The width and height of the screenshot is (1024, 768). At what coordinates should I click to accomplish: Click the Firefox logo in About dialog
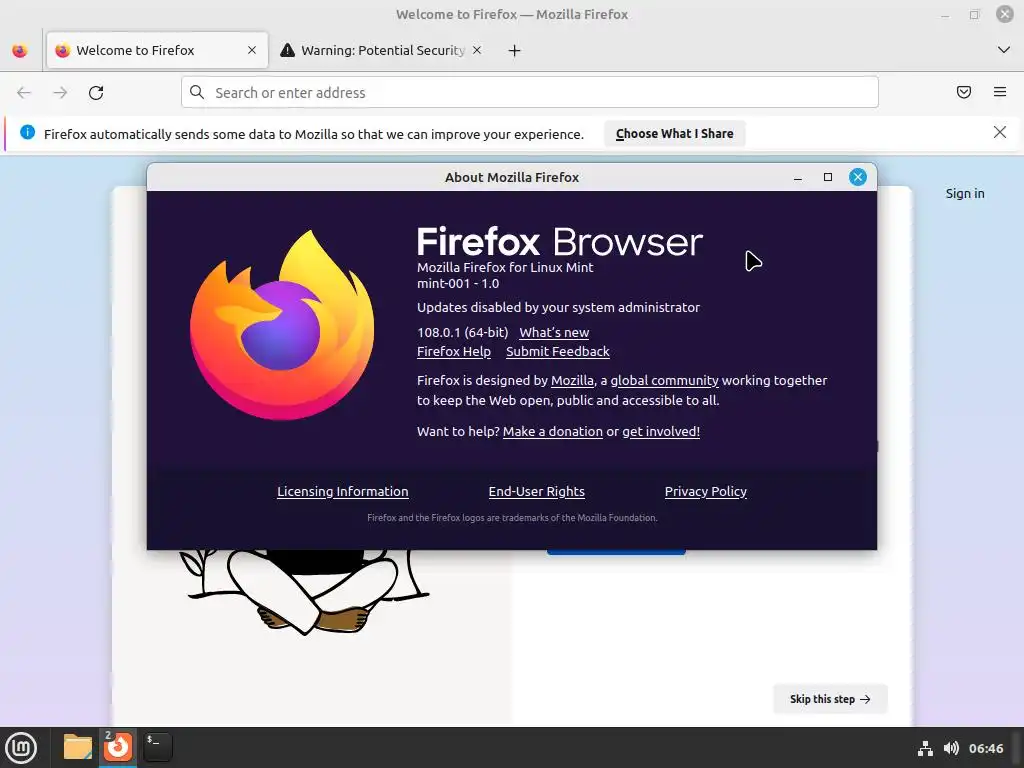tap(282, 325)
